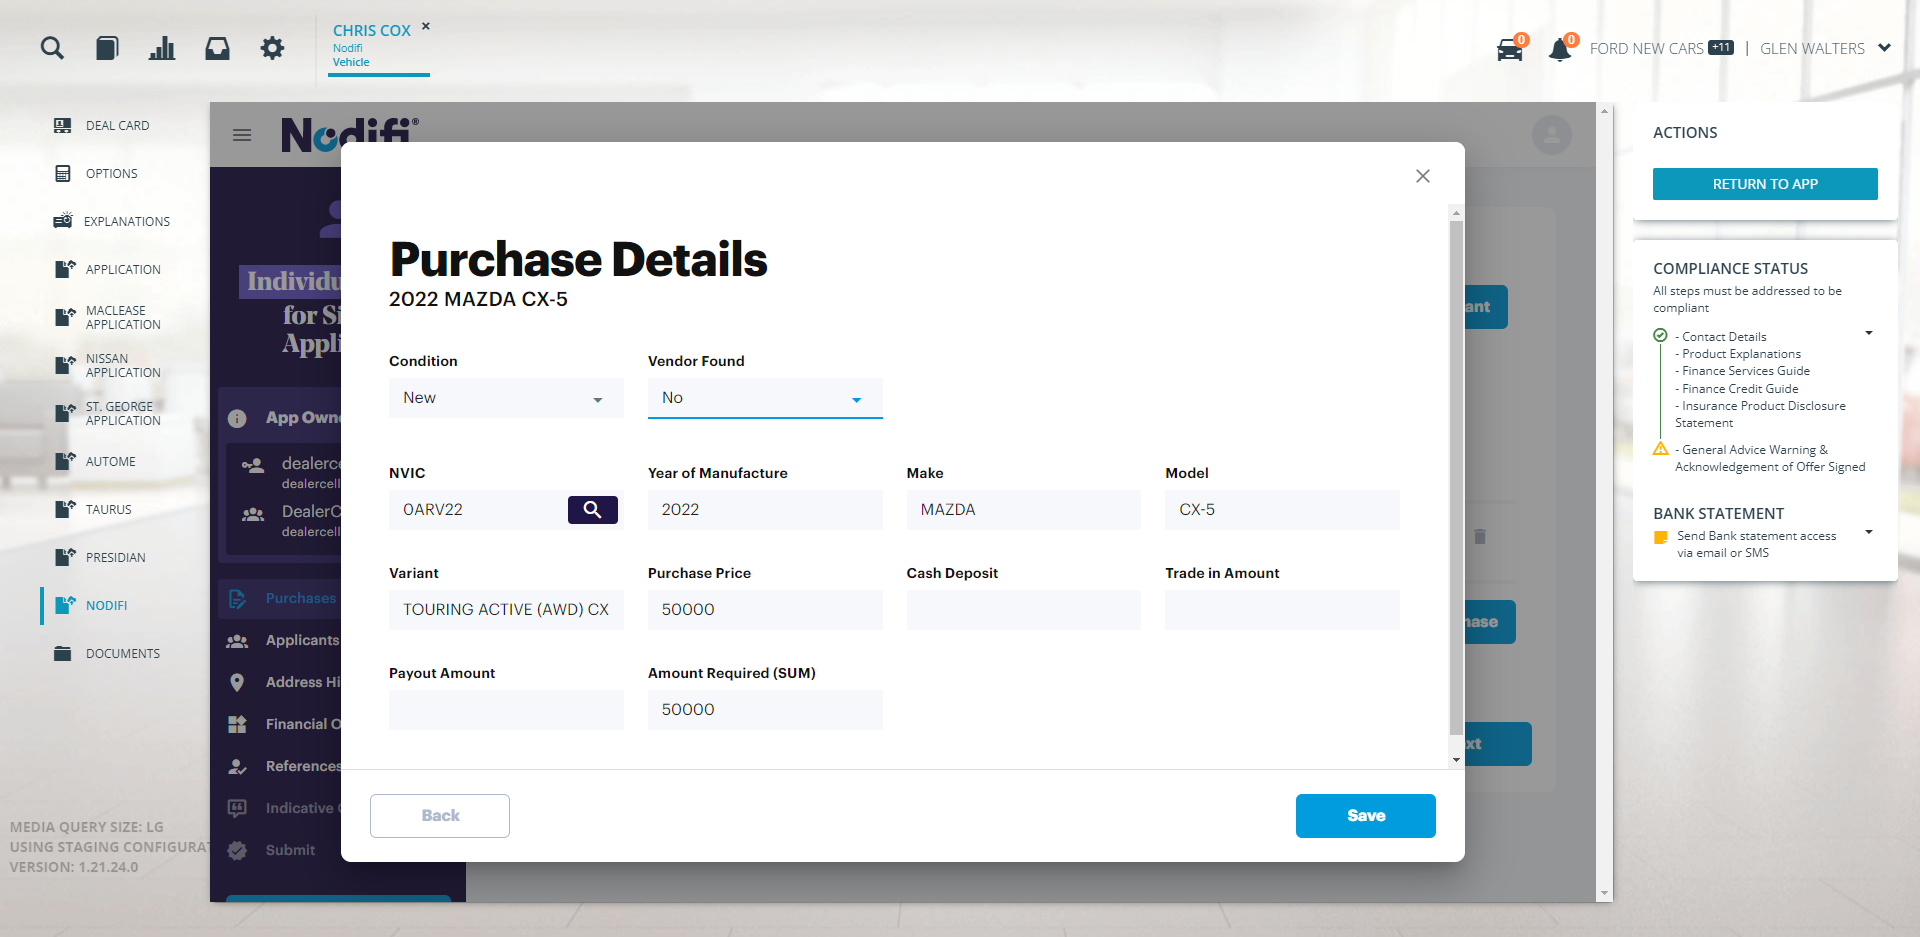Click the Model field

click(1282, 510)
